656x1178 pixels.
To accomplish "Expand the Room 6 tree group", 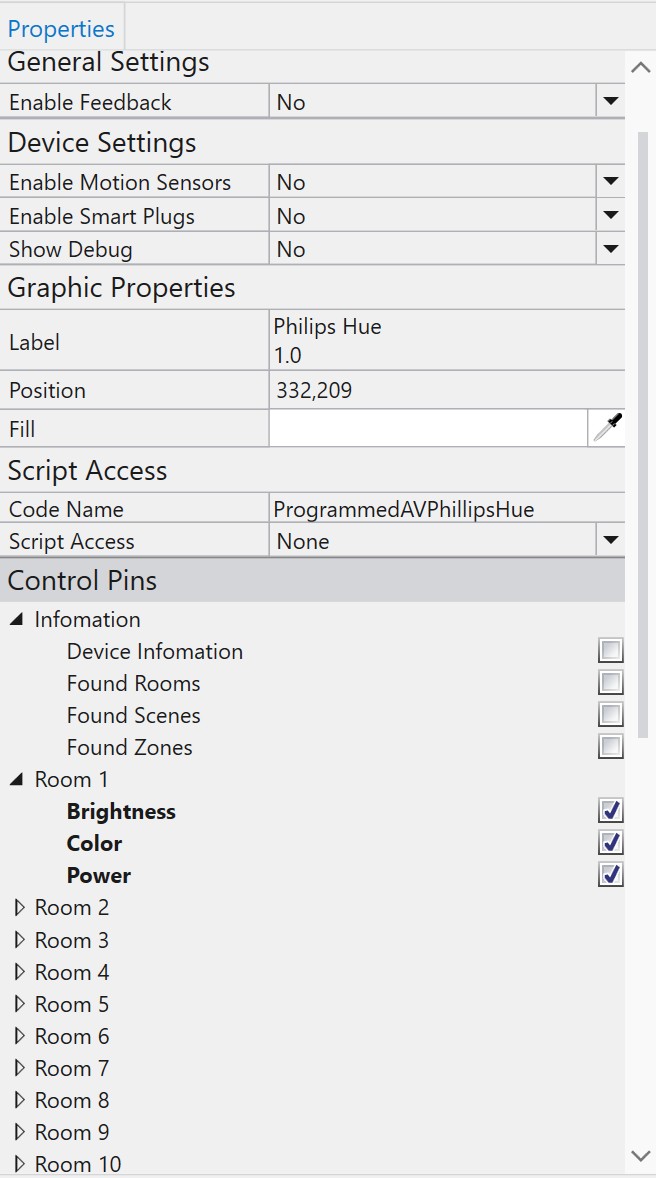I will [x=20, y=1036].
